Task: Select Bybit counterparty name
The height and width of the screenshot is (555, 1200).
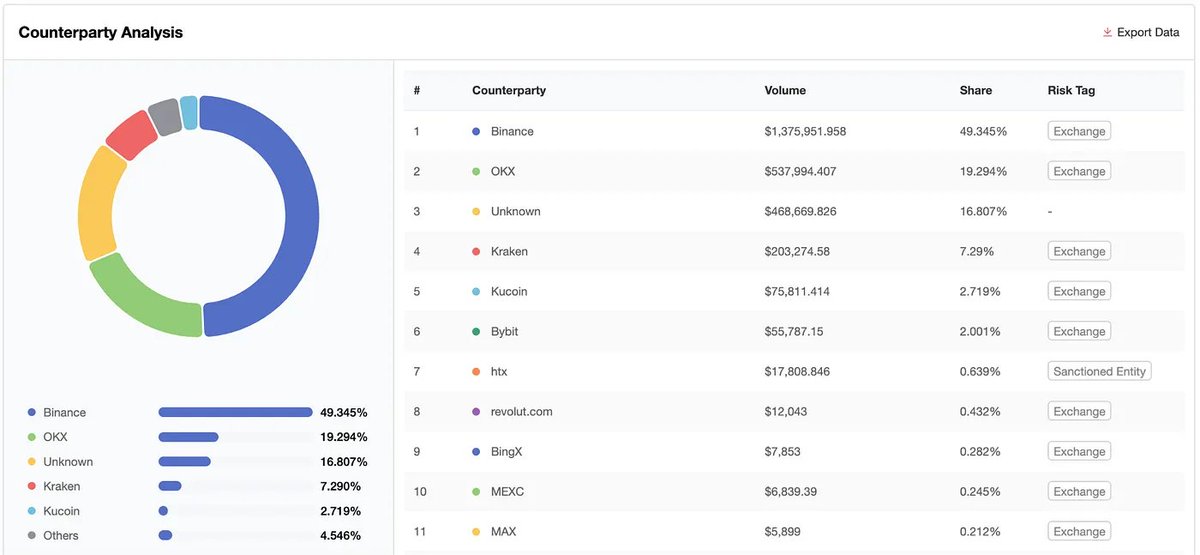Action: coord(504,331)
